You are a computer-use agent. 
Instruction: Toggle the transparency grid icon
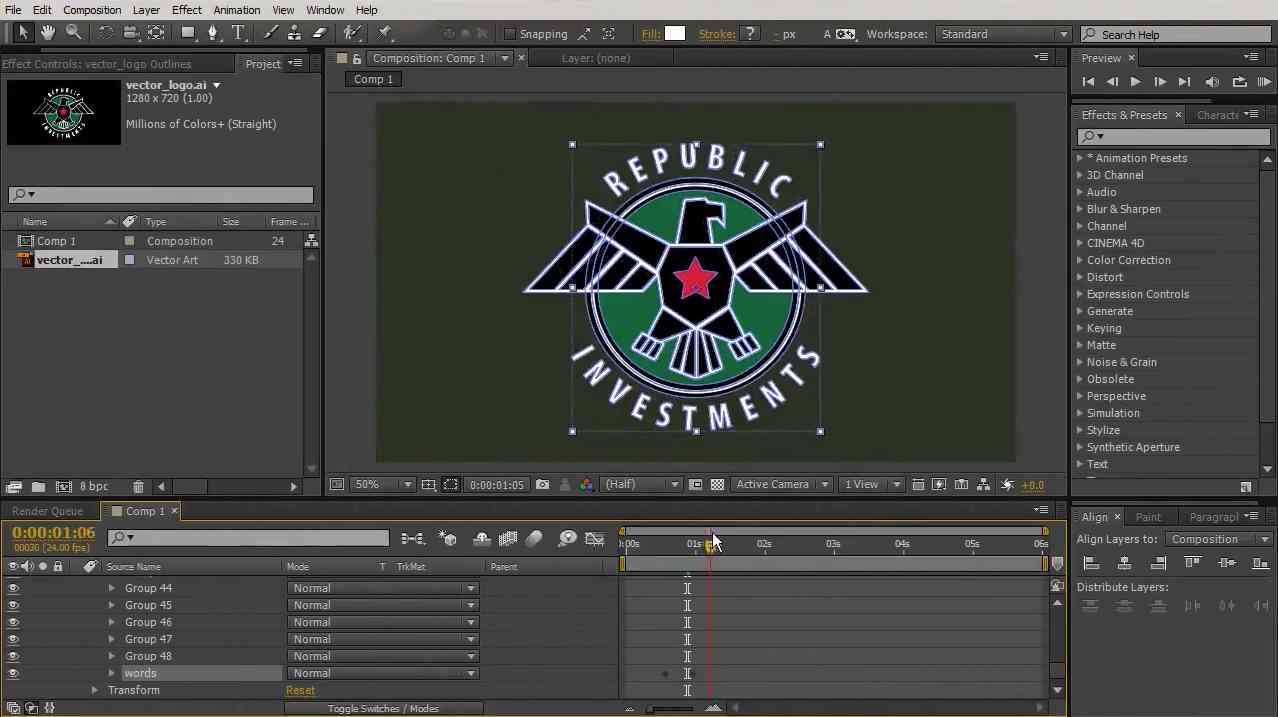click(x=717, y=485)
